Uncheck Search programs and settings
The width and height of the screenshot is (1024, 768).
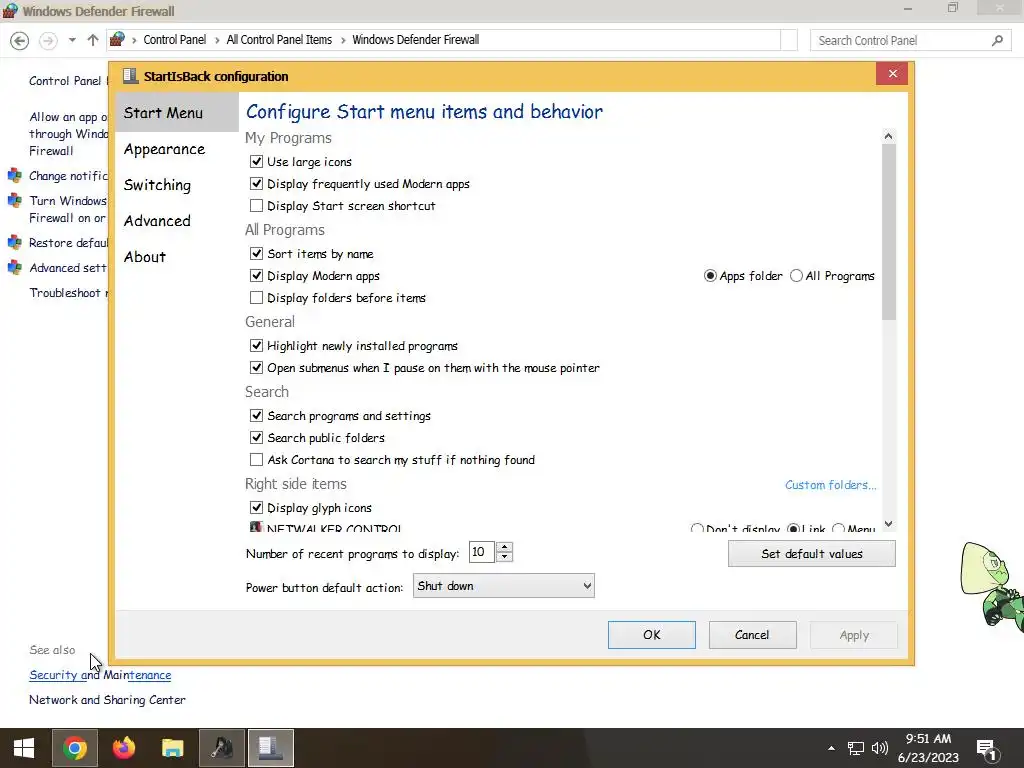pos(256,415)
